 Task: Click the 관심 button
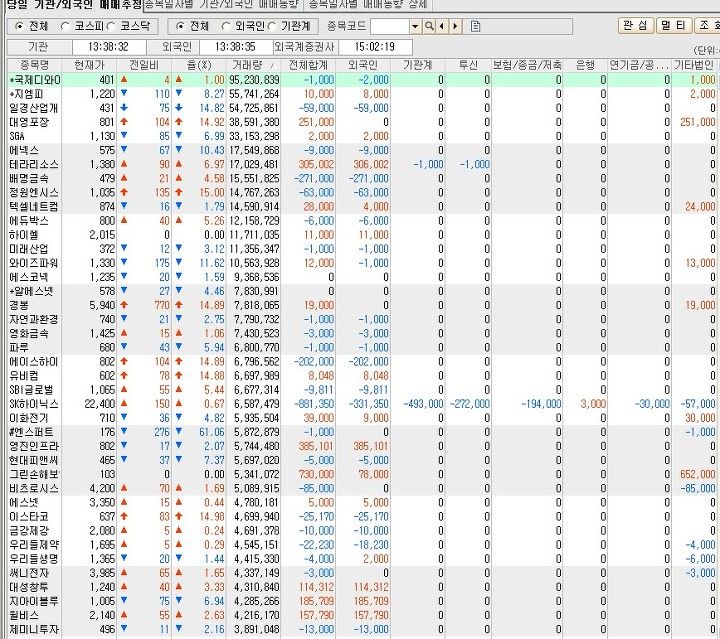[x=636, y=25]
